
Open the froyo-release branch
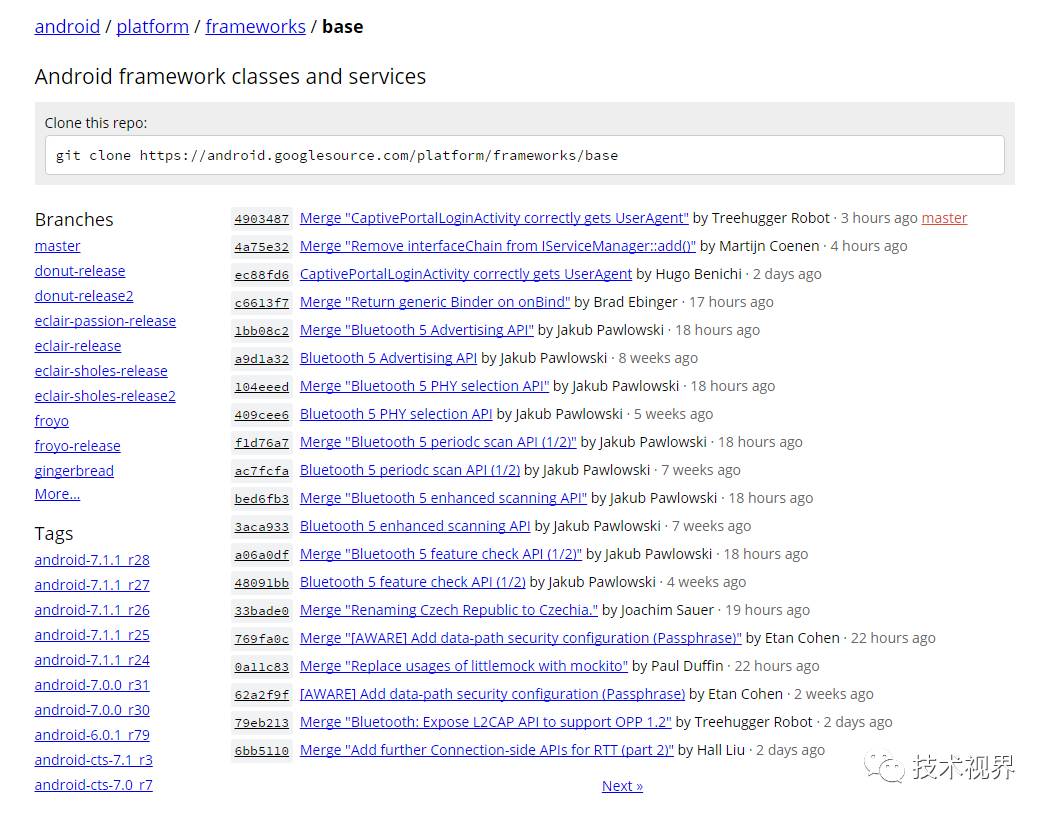pyautogui.click(x=78, y=446)
